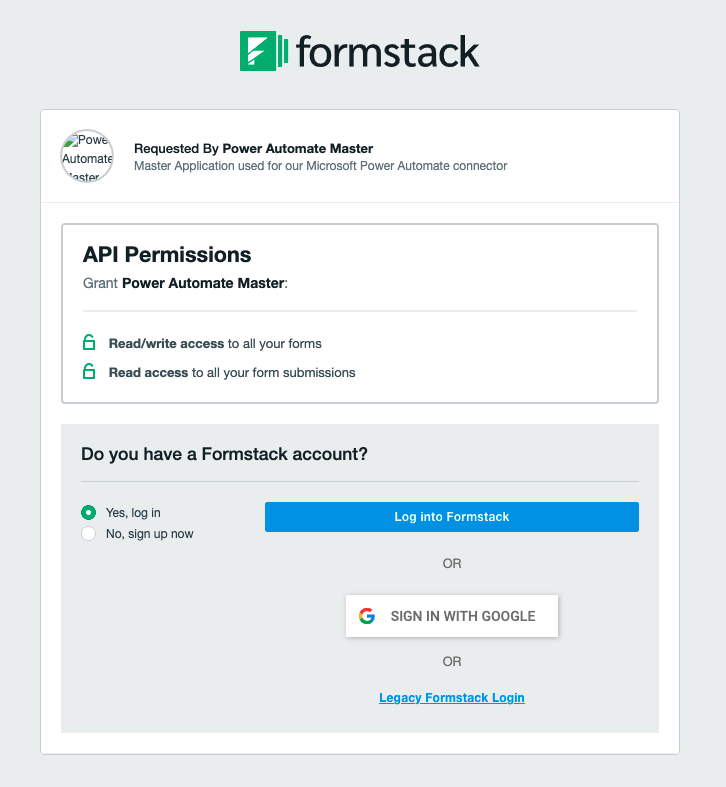Click the API Permissions heading
Viewport: 726px width, 787px height.
click(167, 255)
